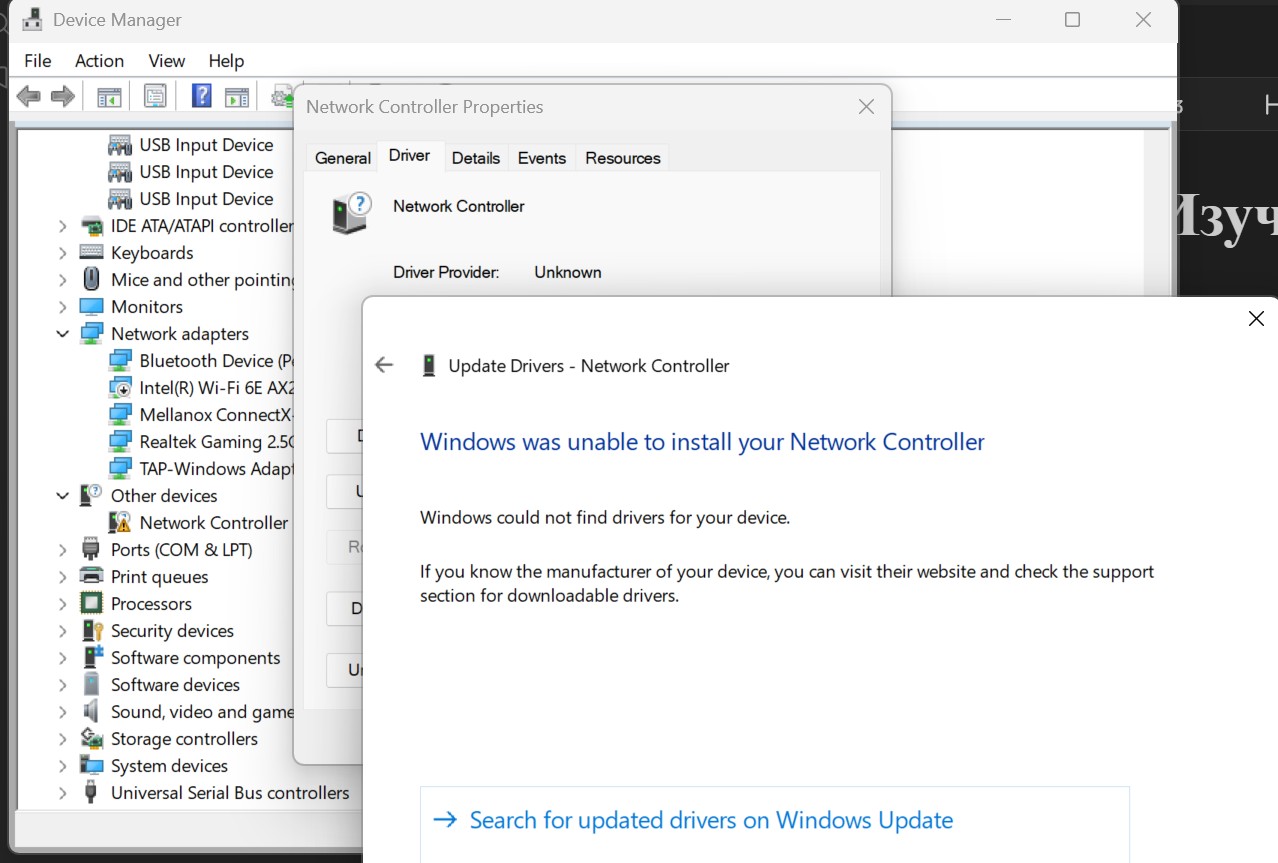
Task: Click the Storage controllers category icon
Action: point(92,739)
